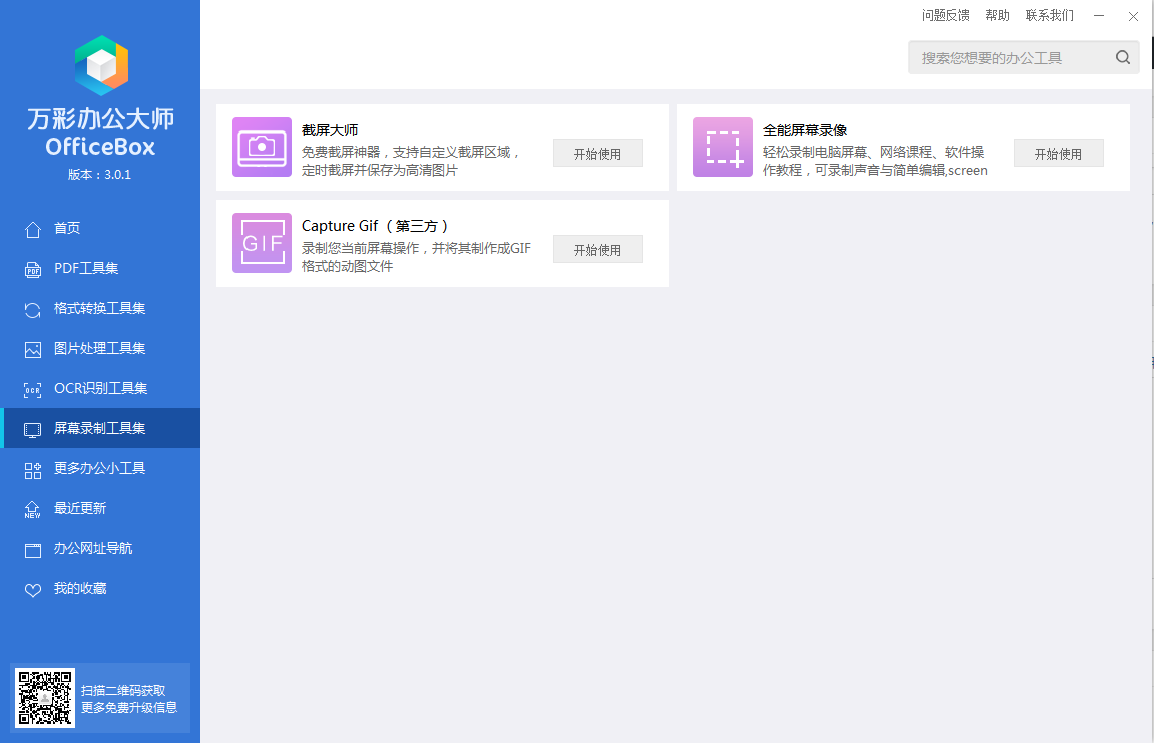This screenshot has height=743, width=1154.
Task: Click the OfficeBox hexagon logo
Action: [x=101, y=66]
